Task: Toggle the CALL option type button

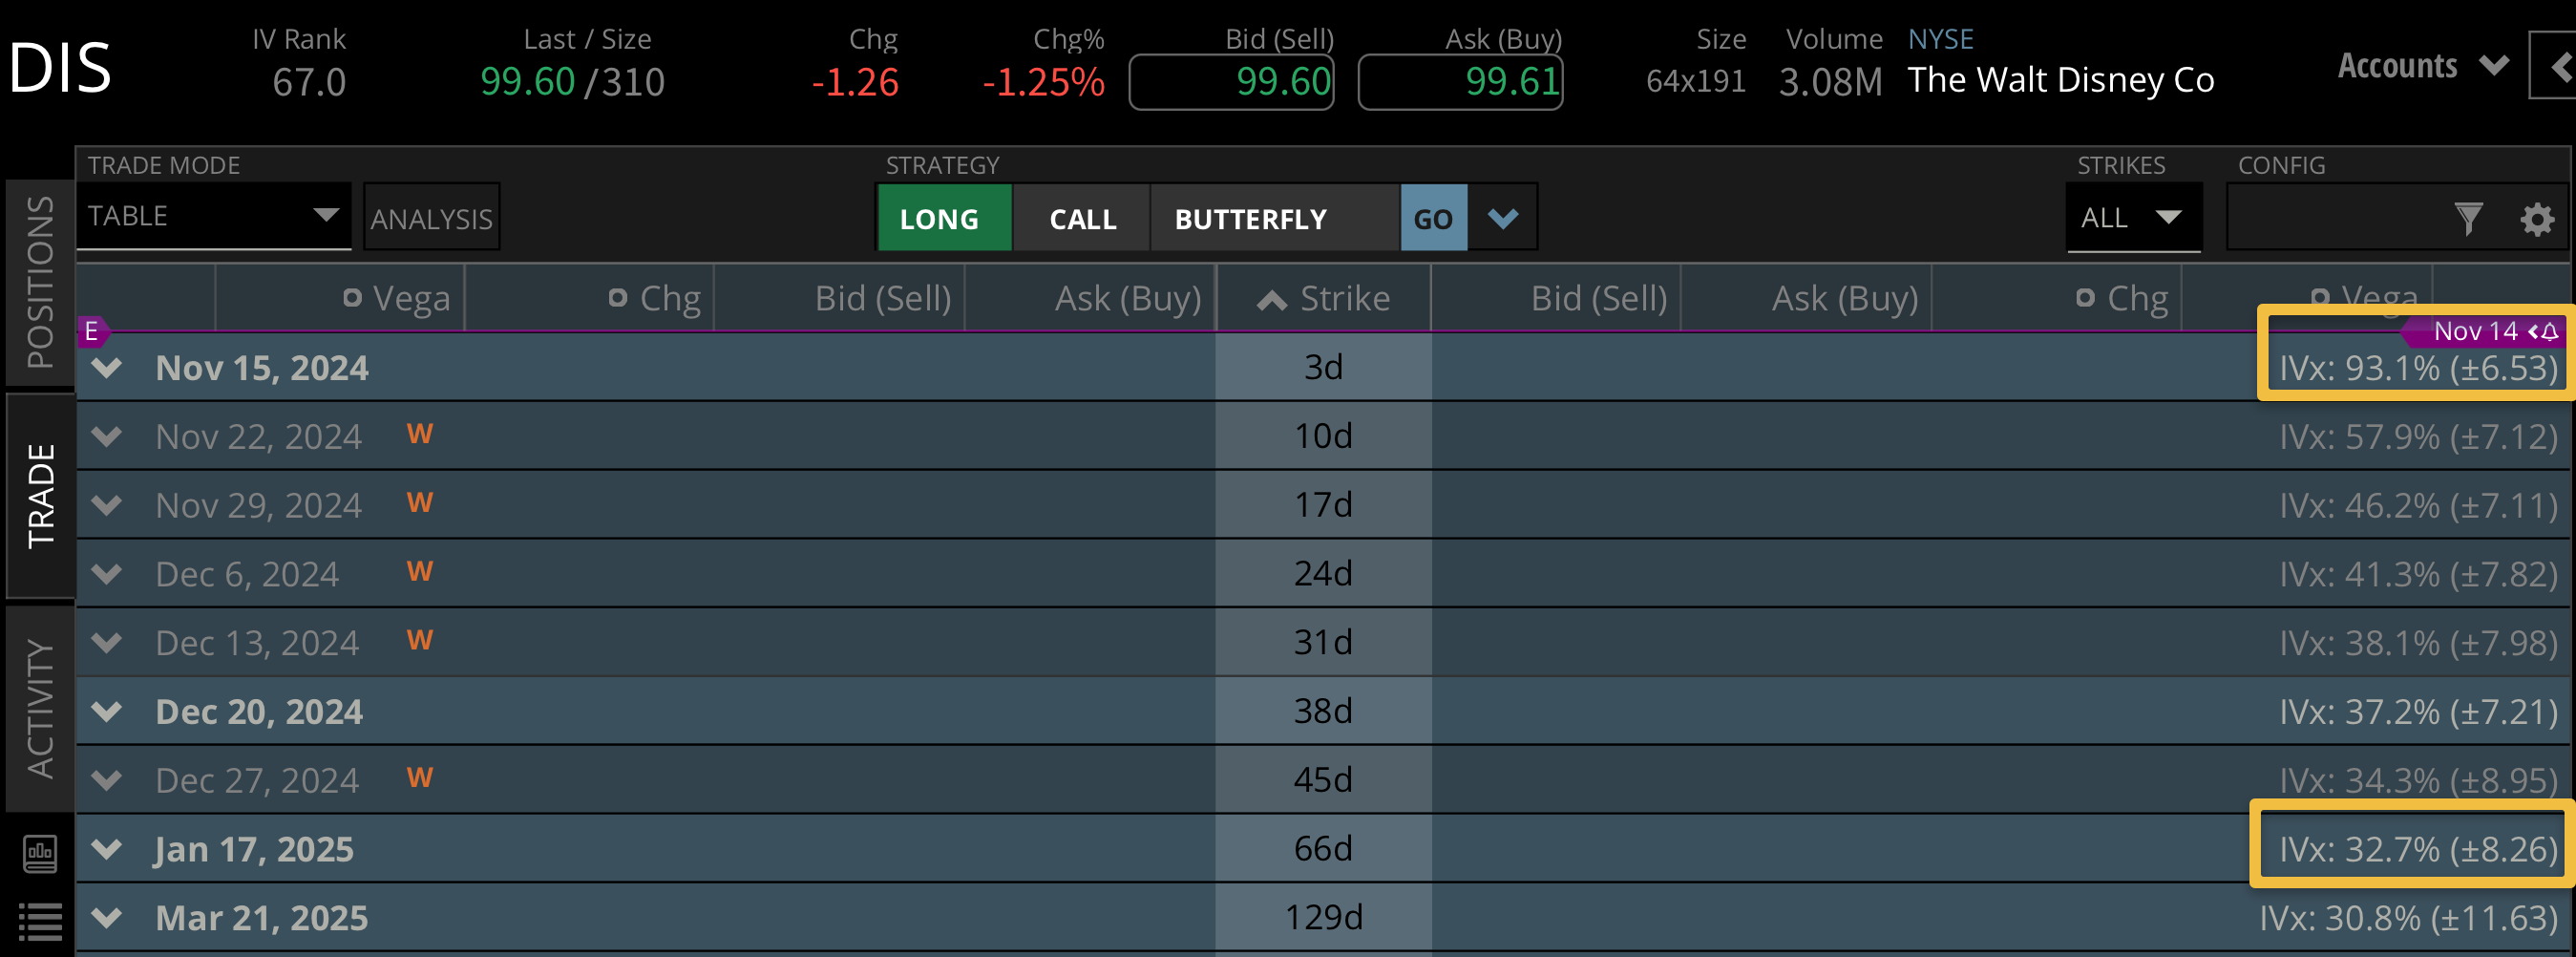Action: point(1082,218)
